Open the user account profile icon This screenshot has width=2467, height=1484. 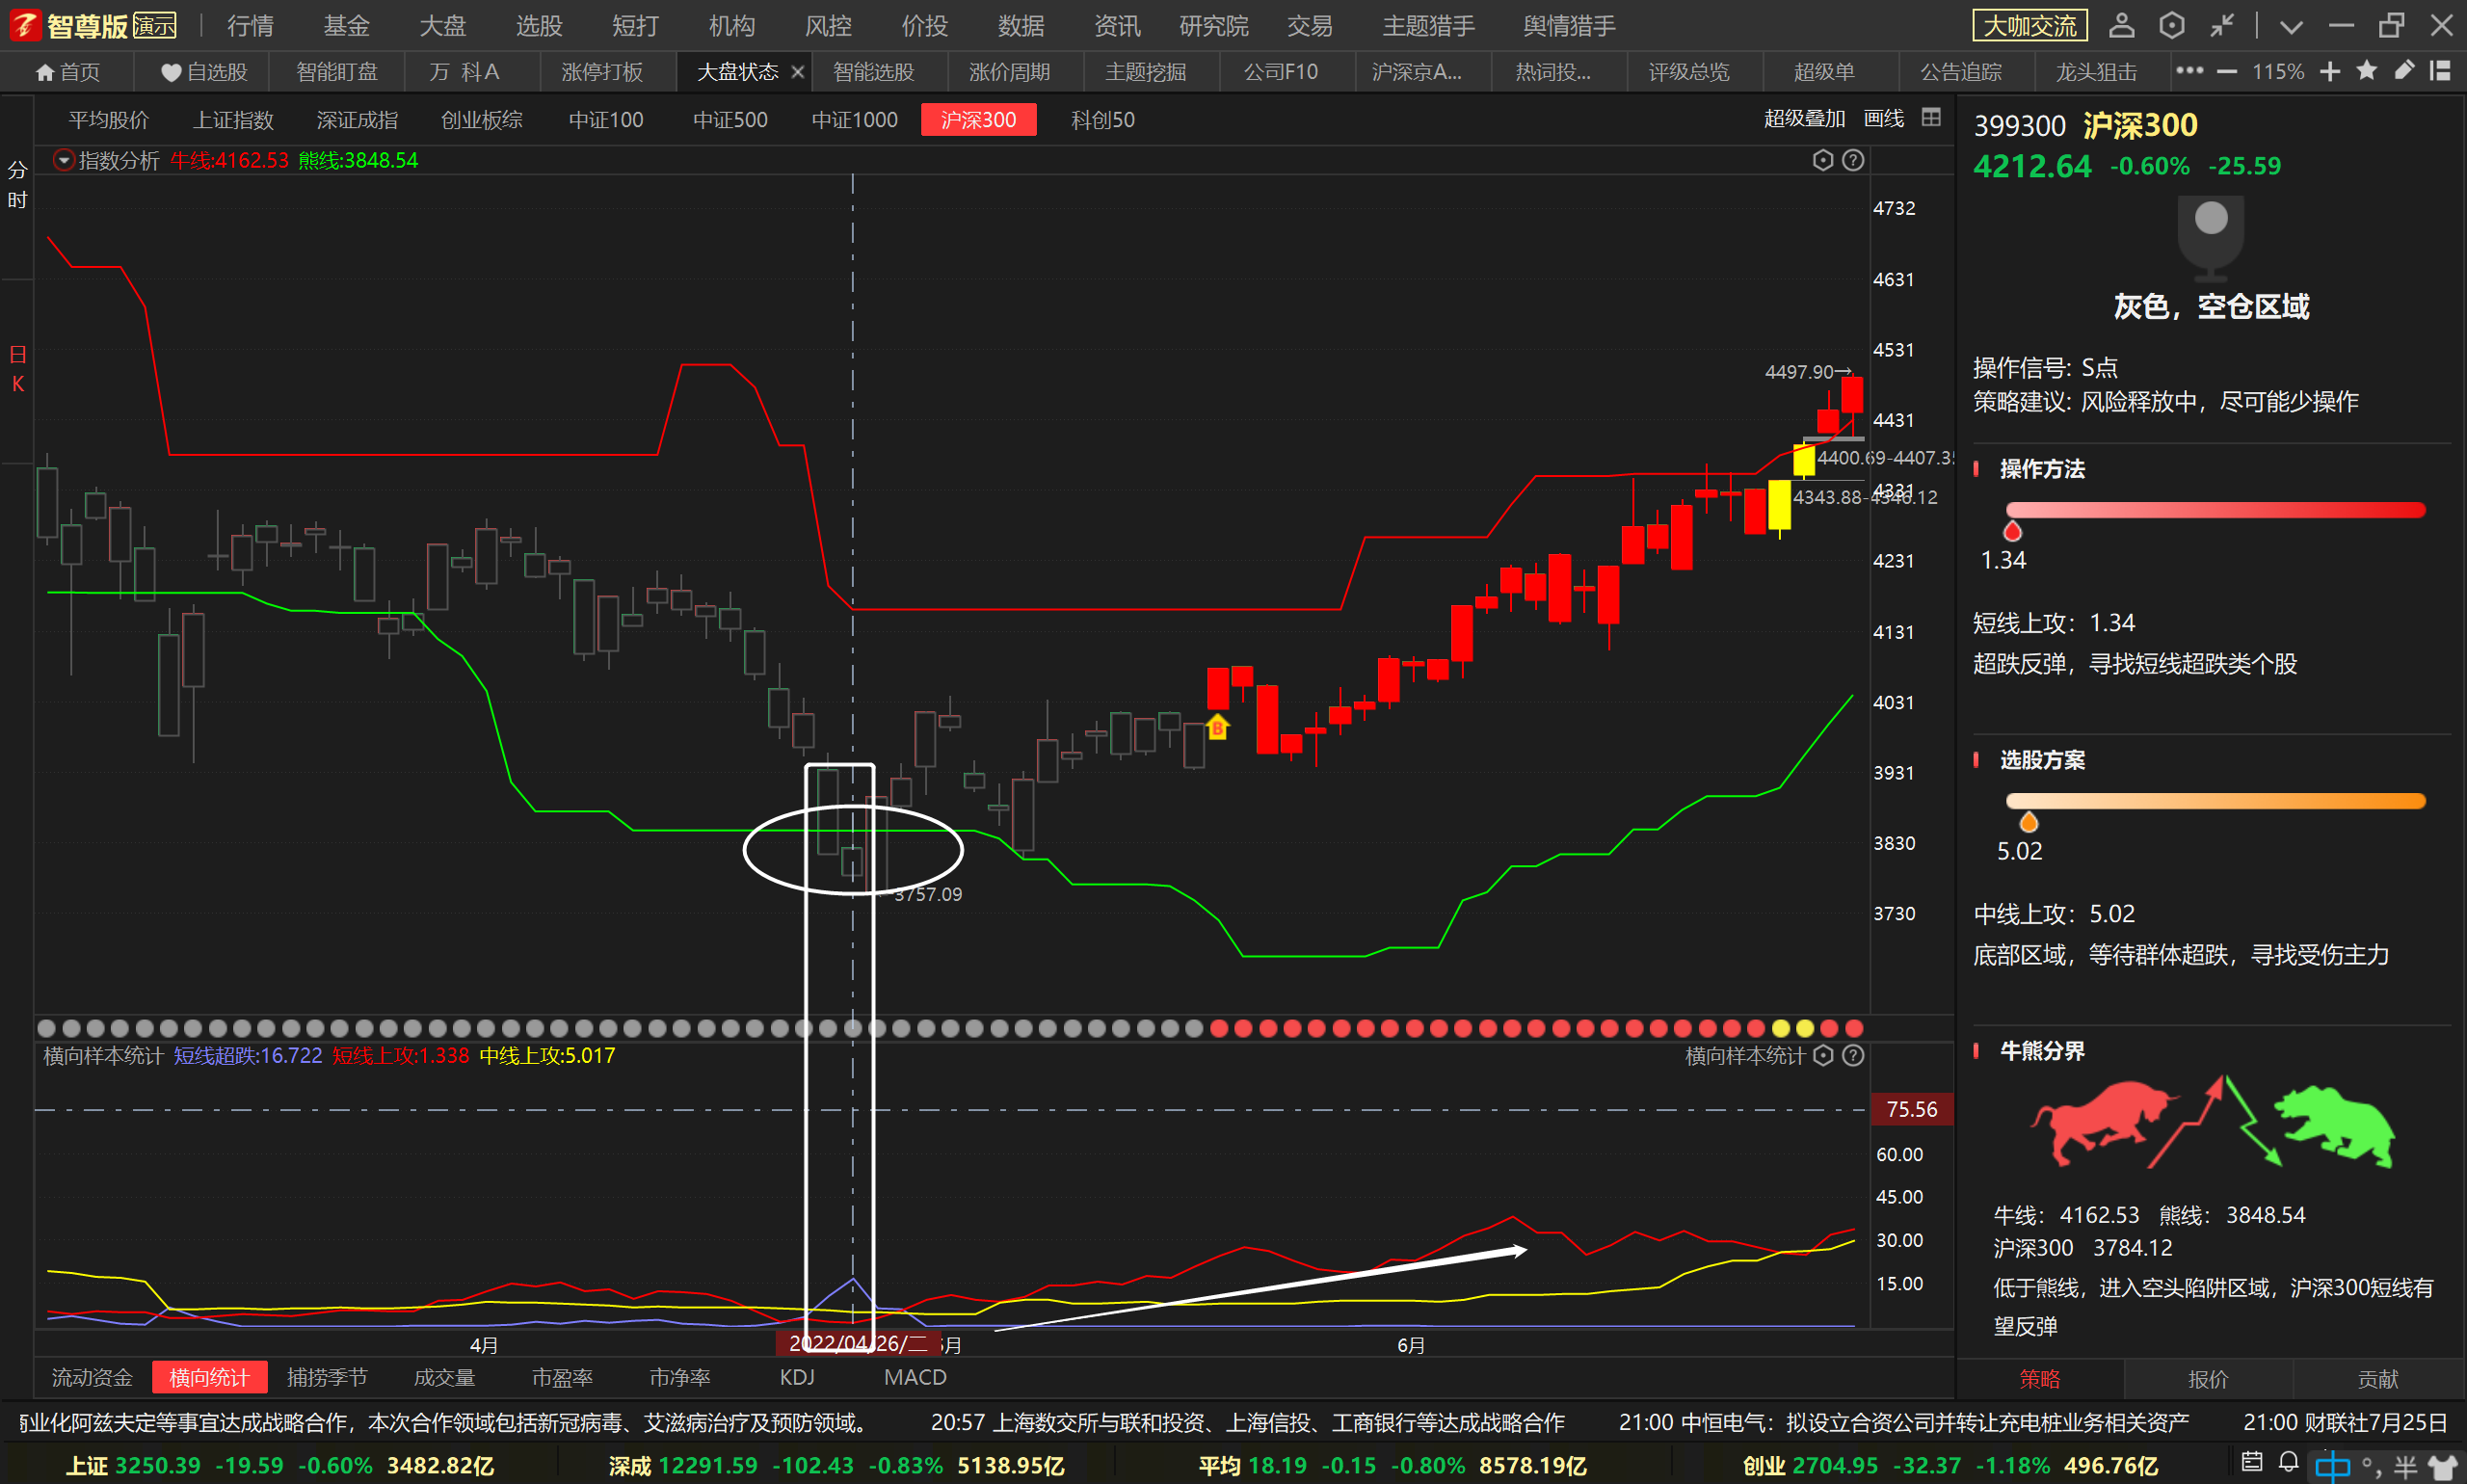click(2121, 25)
